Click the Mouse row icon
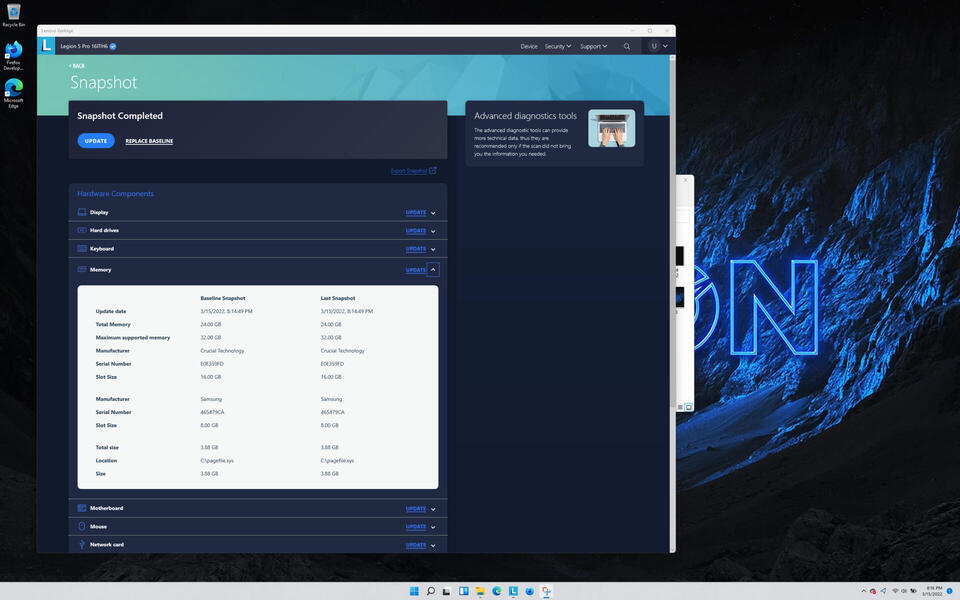Screen dimensions: 960x600 [x=82, y=527]
